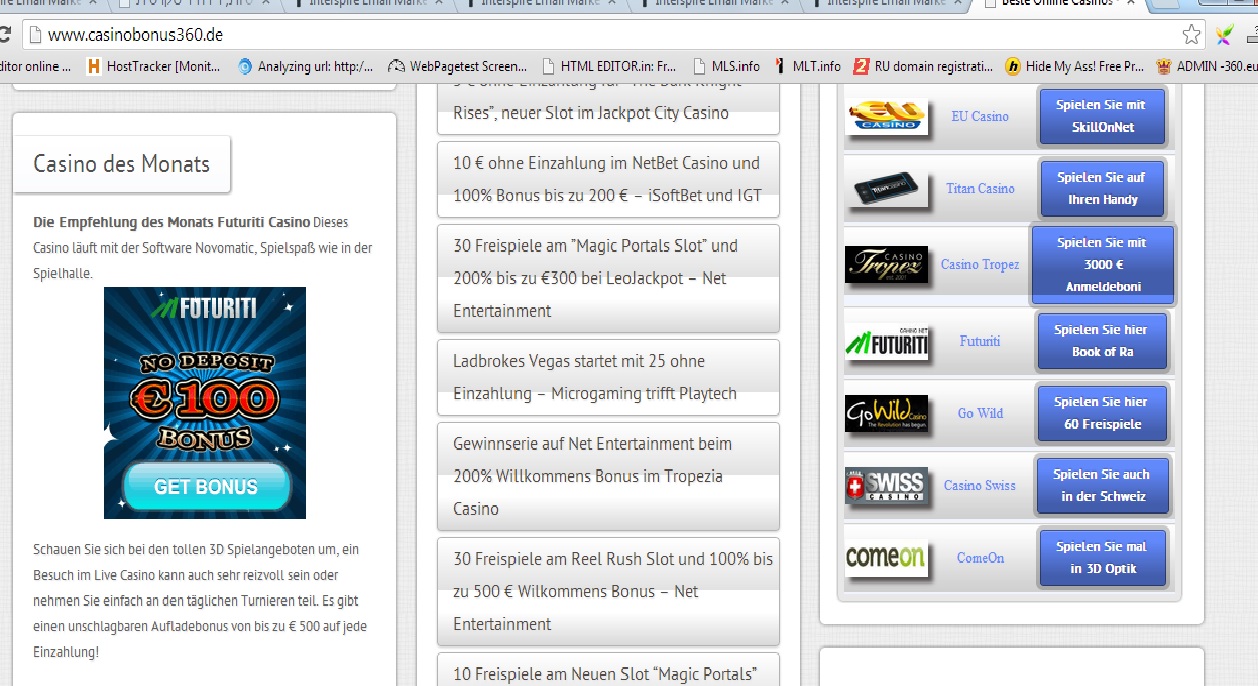Open the colorful extension icon beside the star
Image resolution: width=1258 pixels, height=686 pixels.
tap(1224, 35)
